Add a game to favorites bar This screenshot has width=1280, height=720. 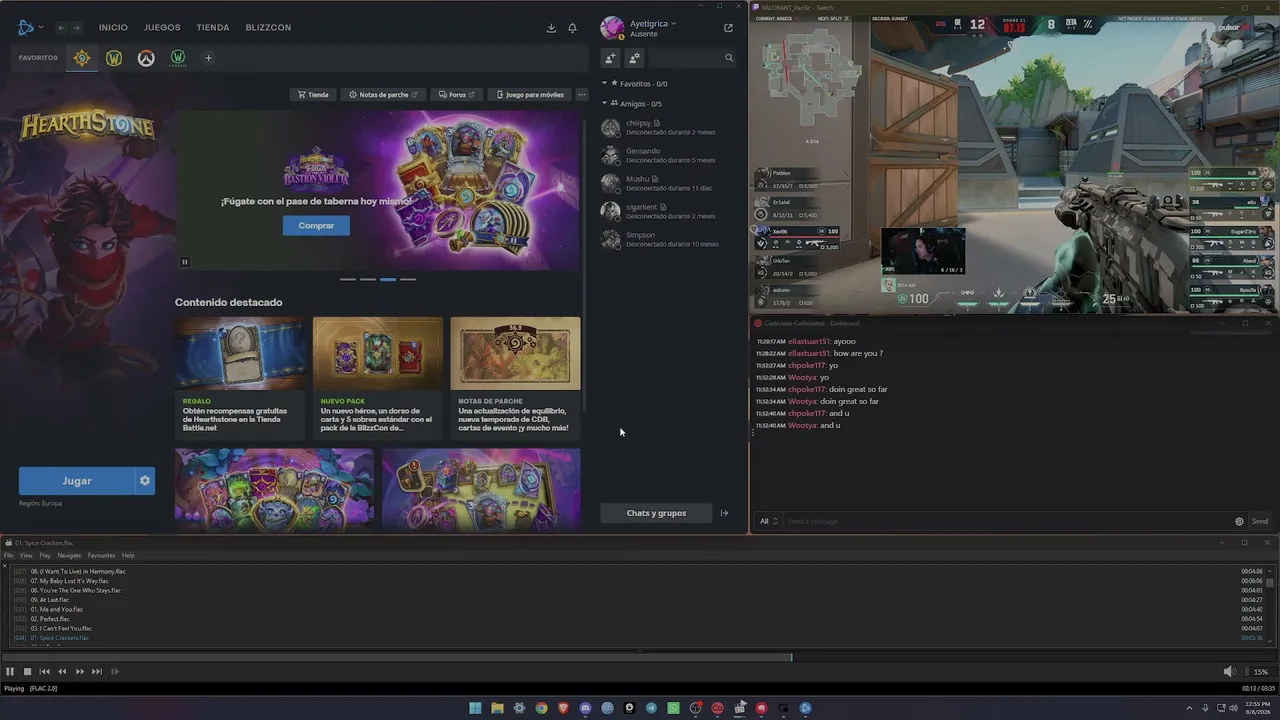point(208,58)
